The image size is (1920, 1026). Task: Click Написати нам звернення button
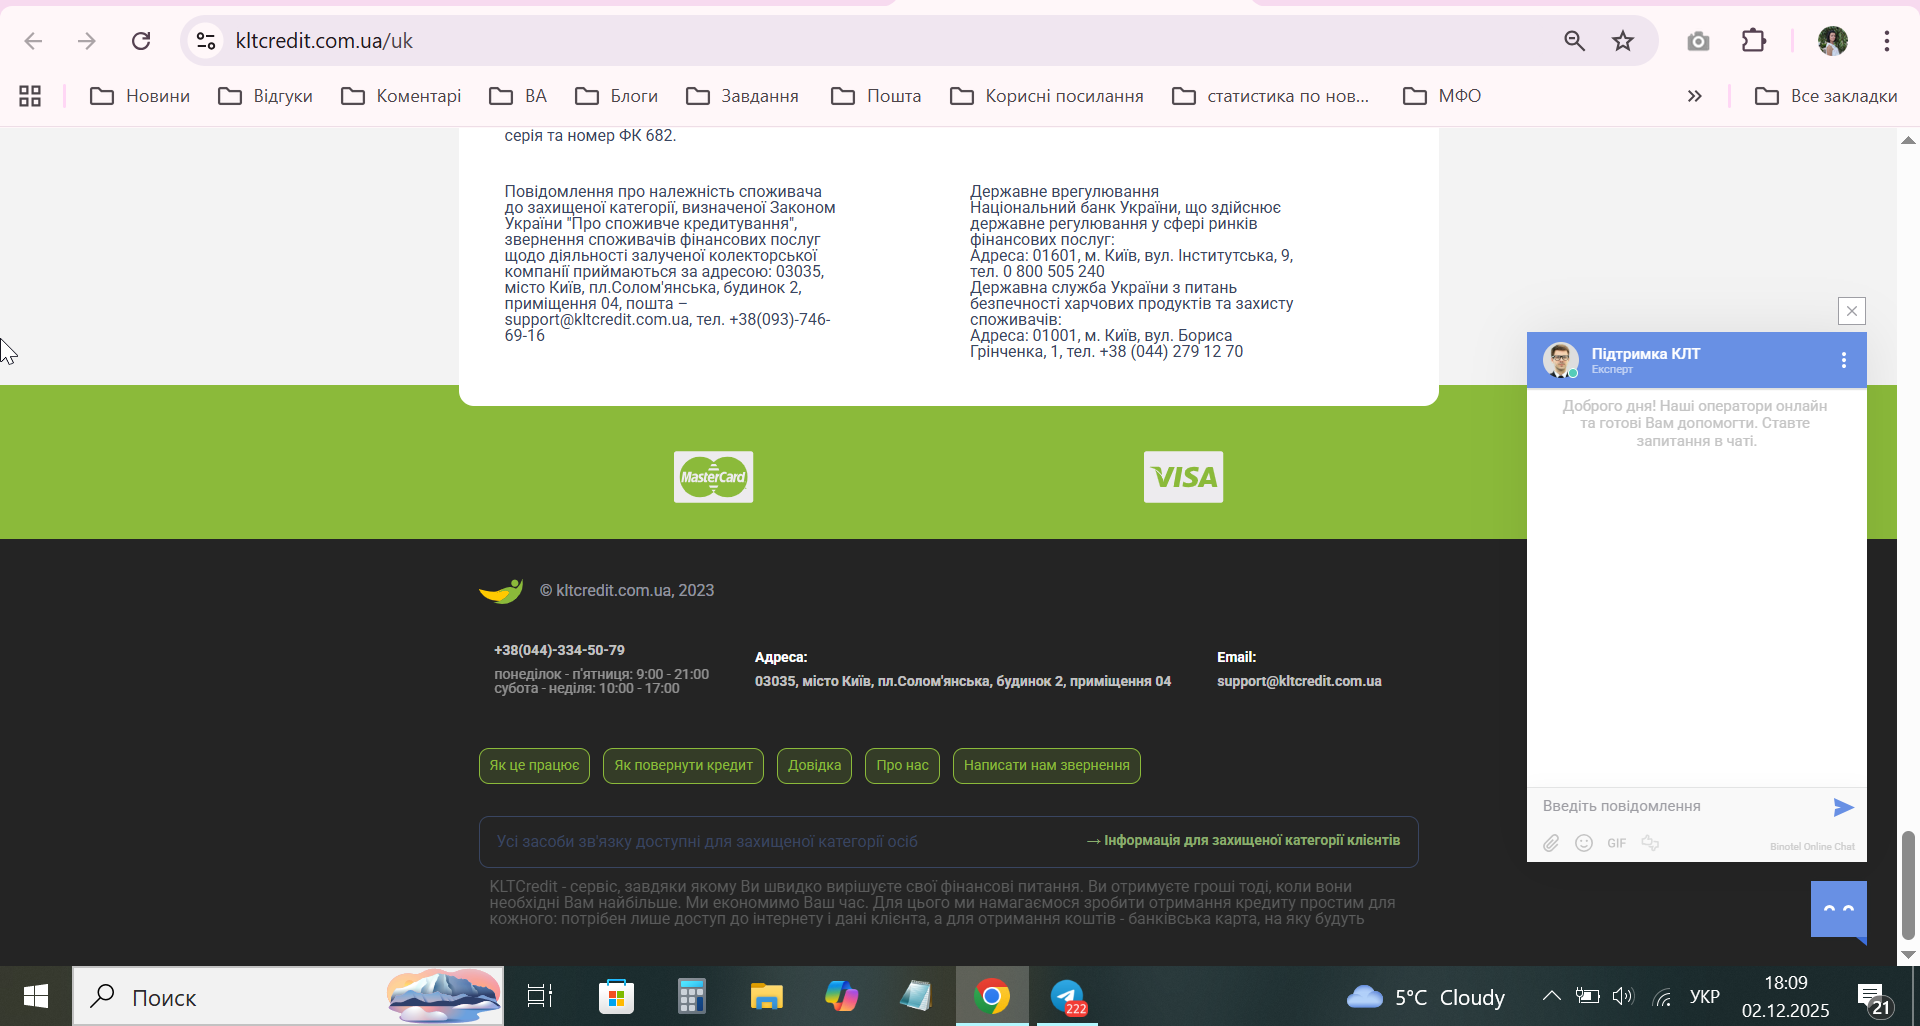point(1046,766)
